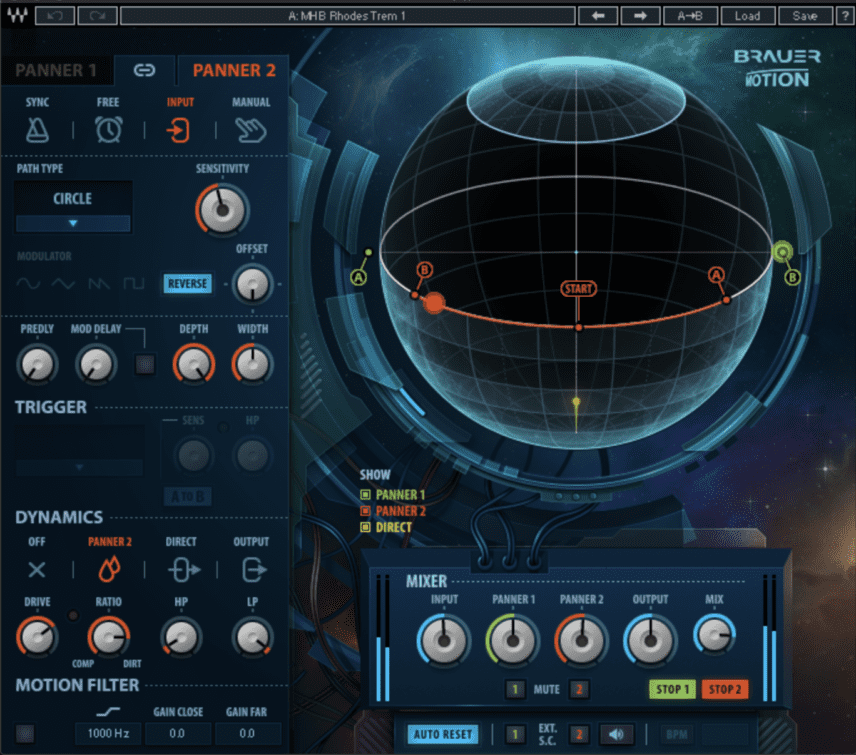This screenshot has width=856, height=755.
Task: Open the Path Type Circle dropdown
Action: click(x=73, y=207)
